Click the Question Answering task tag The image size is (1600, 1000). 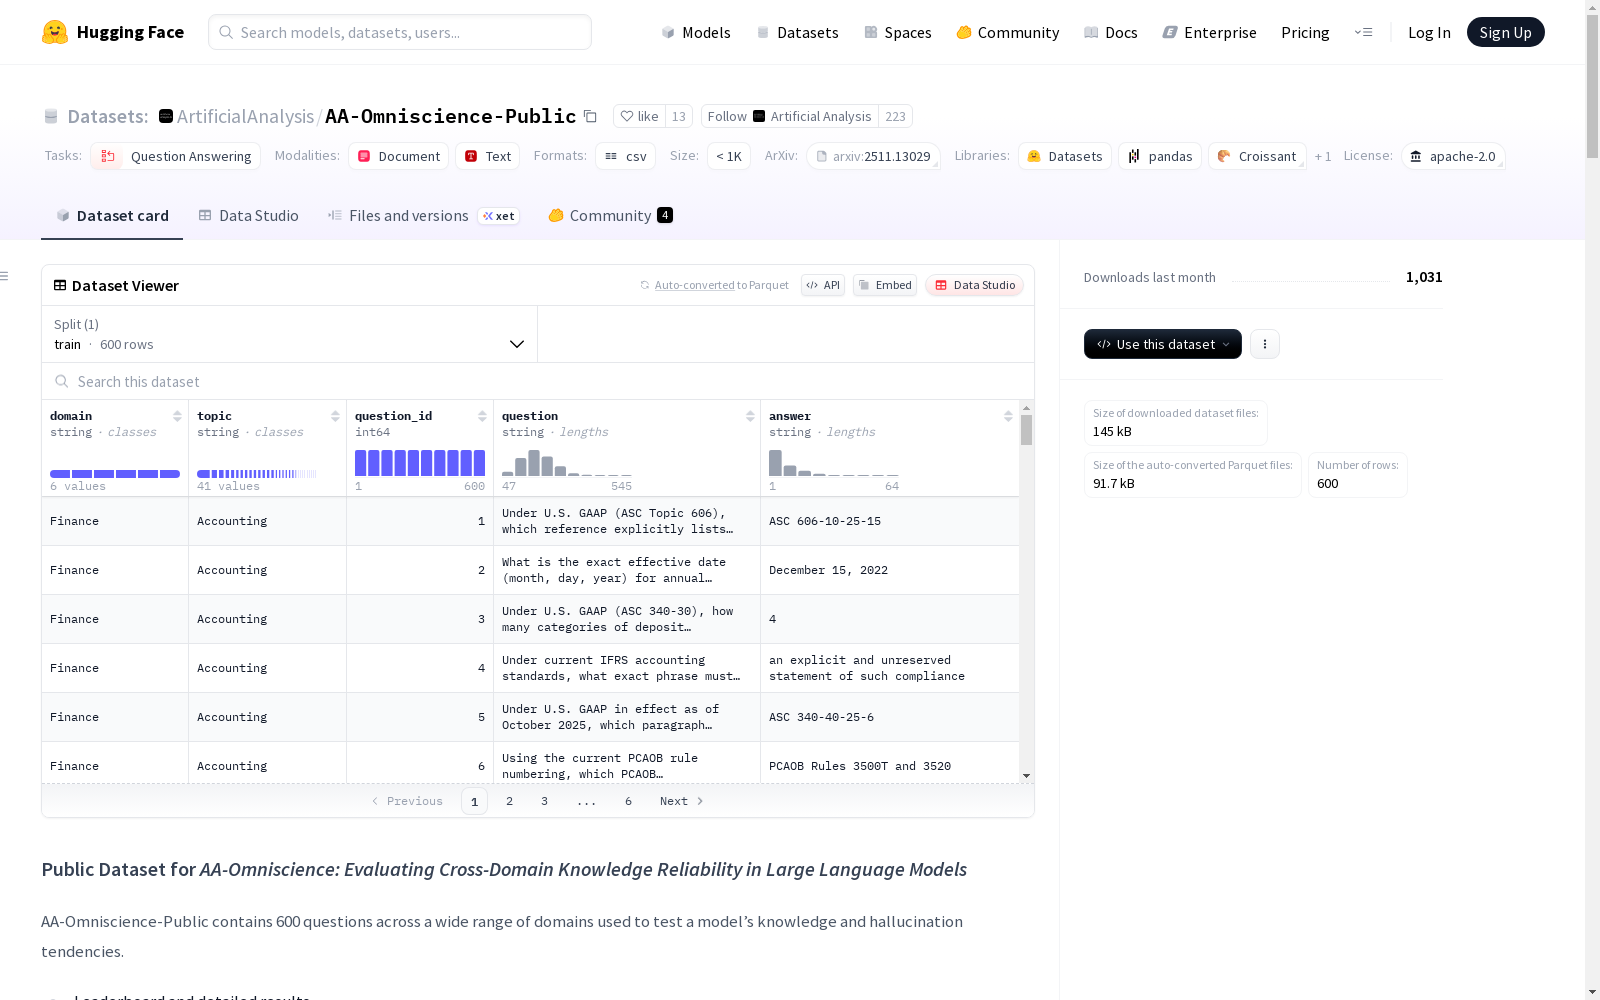click(x=175, y=156)
